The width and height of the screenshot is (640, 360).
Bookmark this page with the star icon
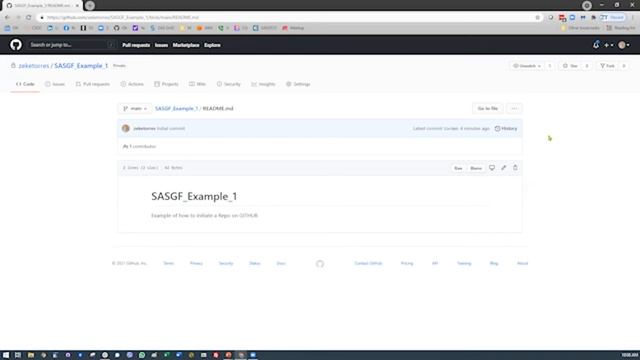(538, 18)
